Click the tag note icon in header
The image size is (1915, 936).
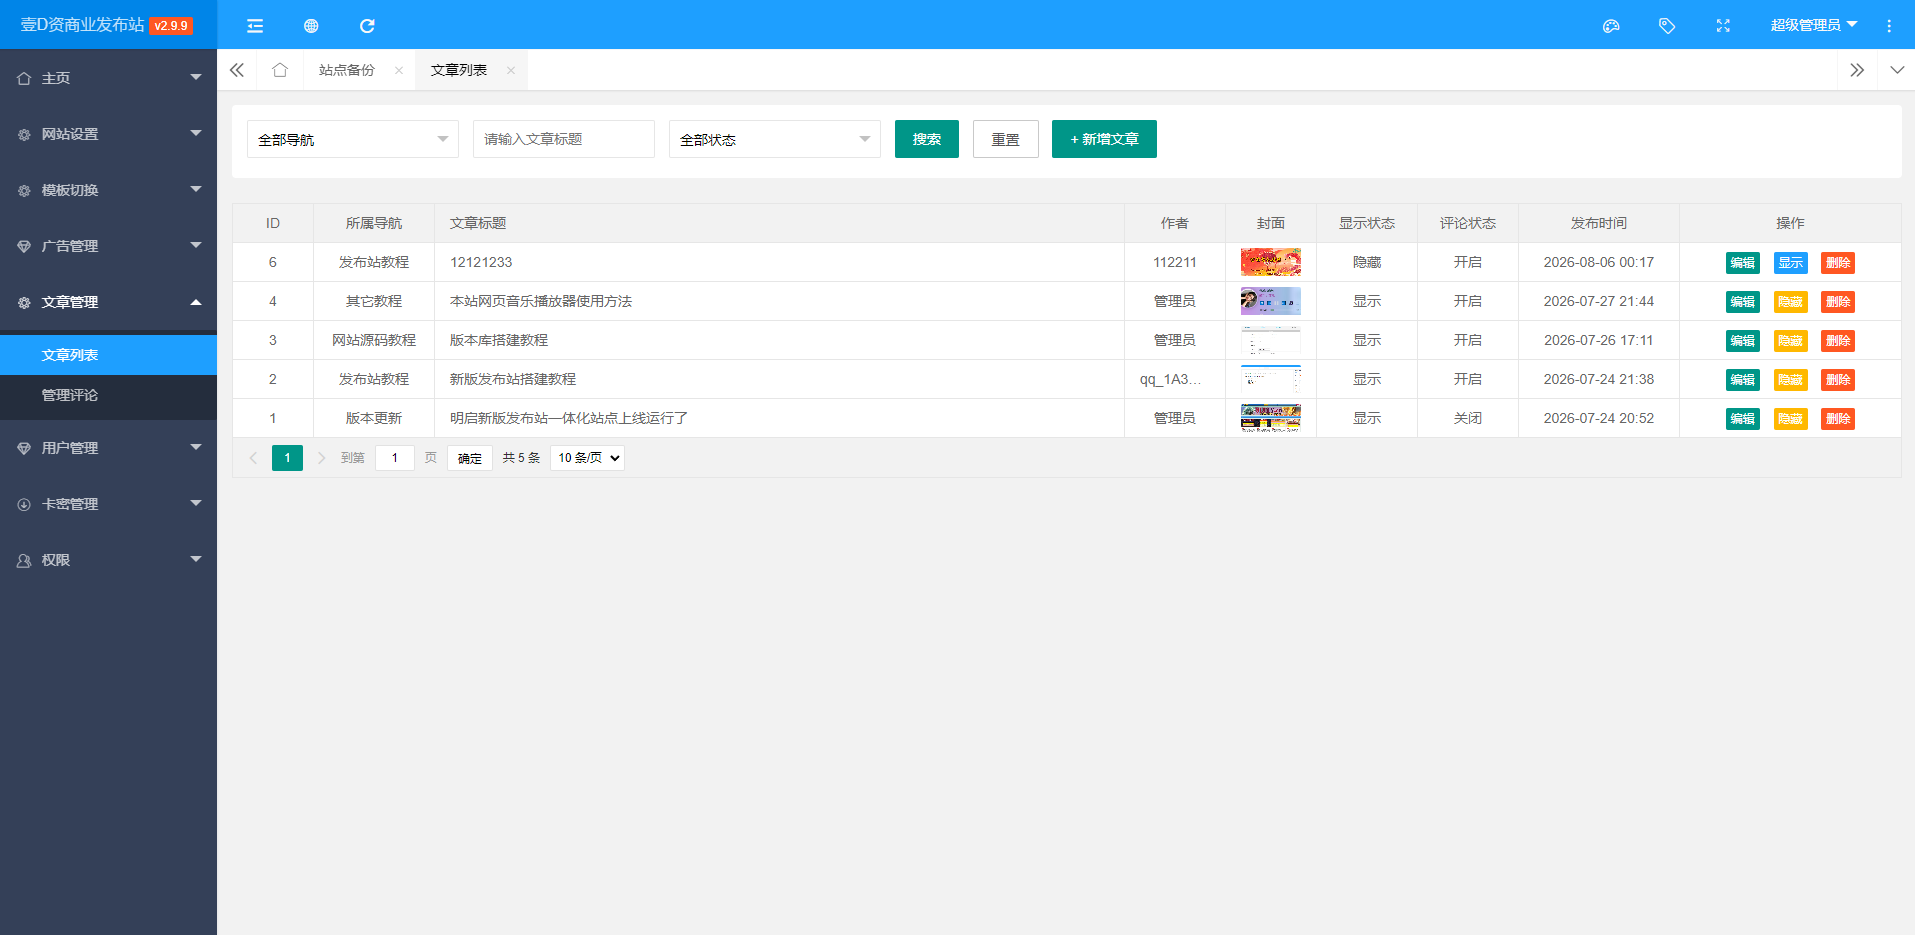1667,26
